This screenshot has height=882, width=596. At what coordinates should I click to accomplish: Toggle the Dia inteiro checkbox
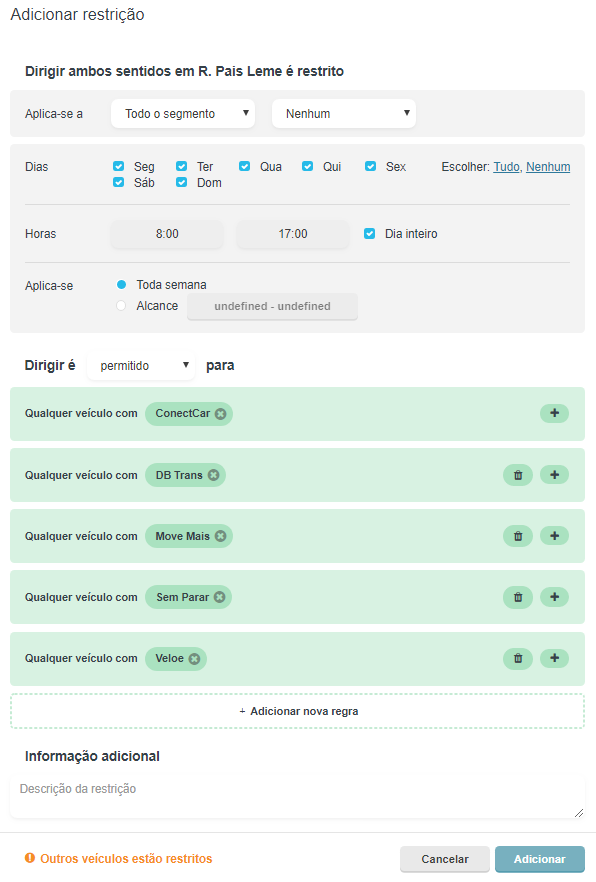coord(369,233)
